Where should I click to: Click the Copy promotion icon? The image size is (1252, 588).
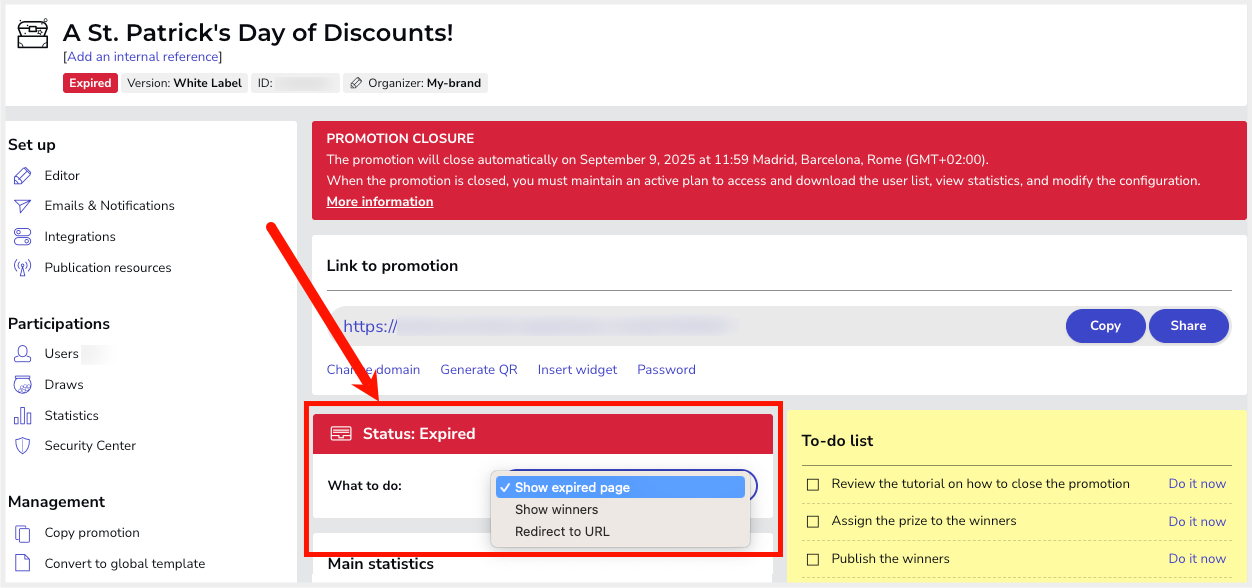click(22, 533)
